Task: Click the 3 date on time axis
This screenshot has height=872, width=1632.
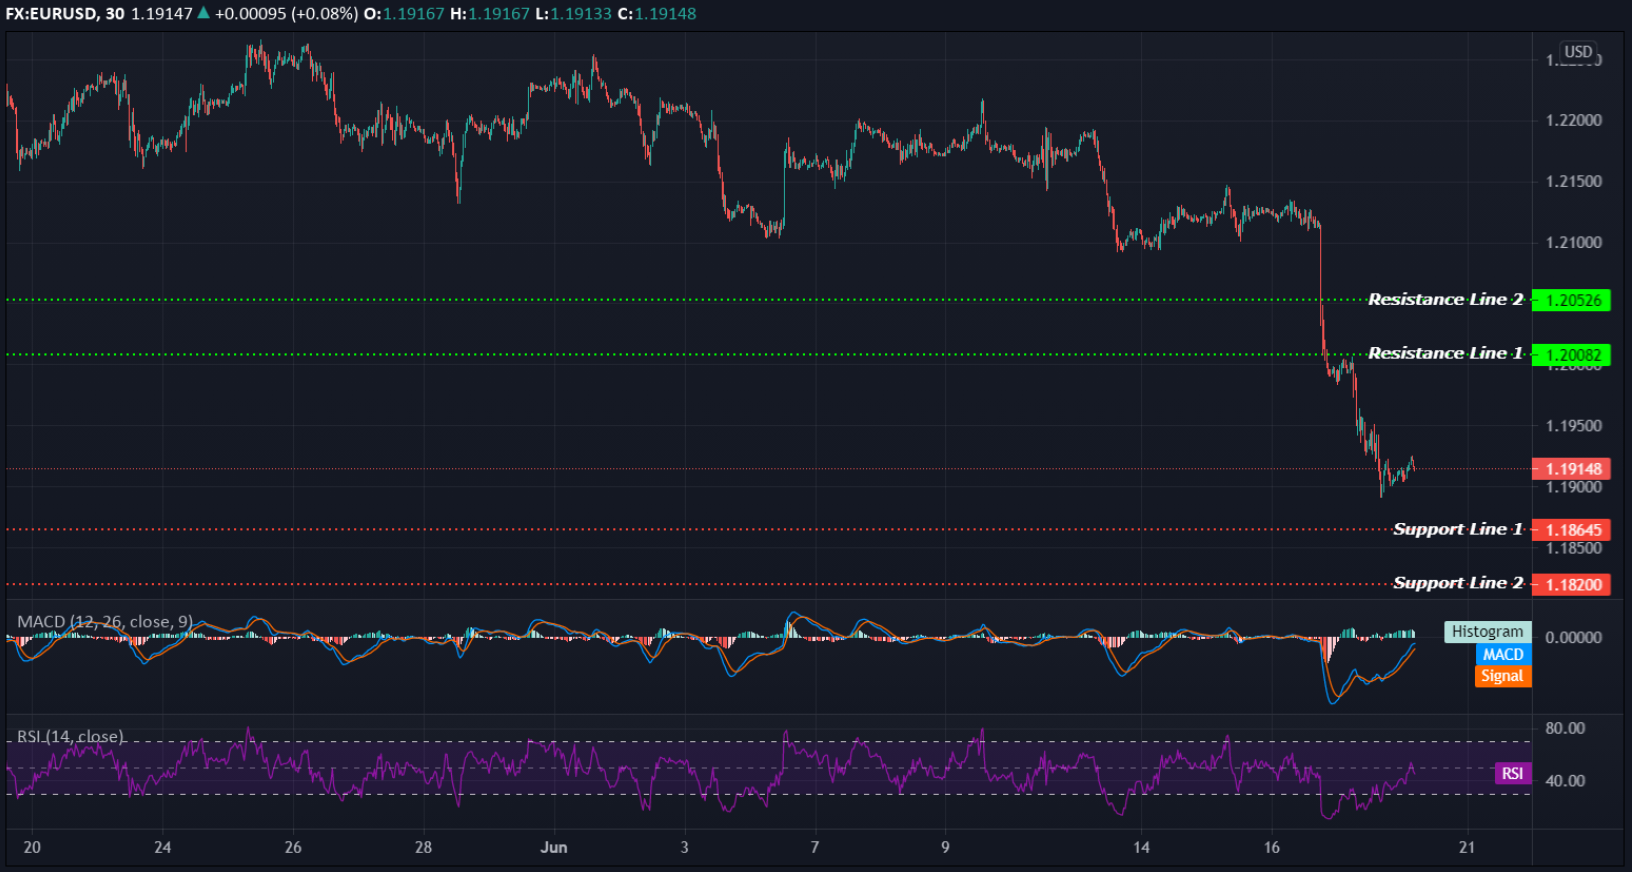Action: pyautogui.click(x=684, y=847)
